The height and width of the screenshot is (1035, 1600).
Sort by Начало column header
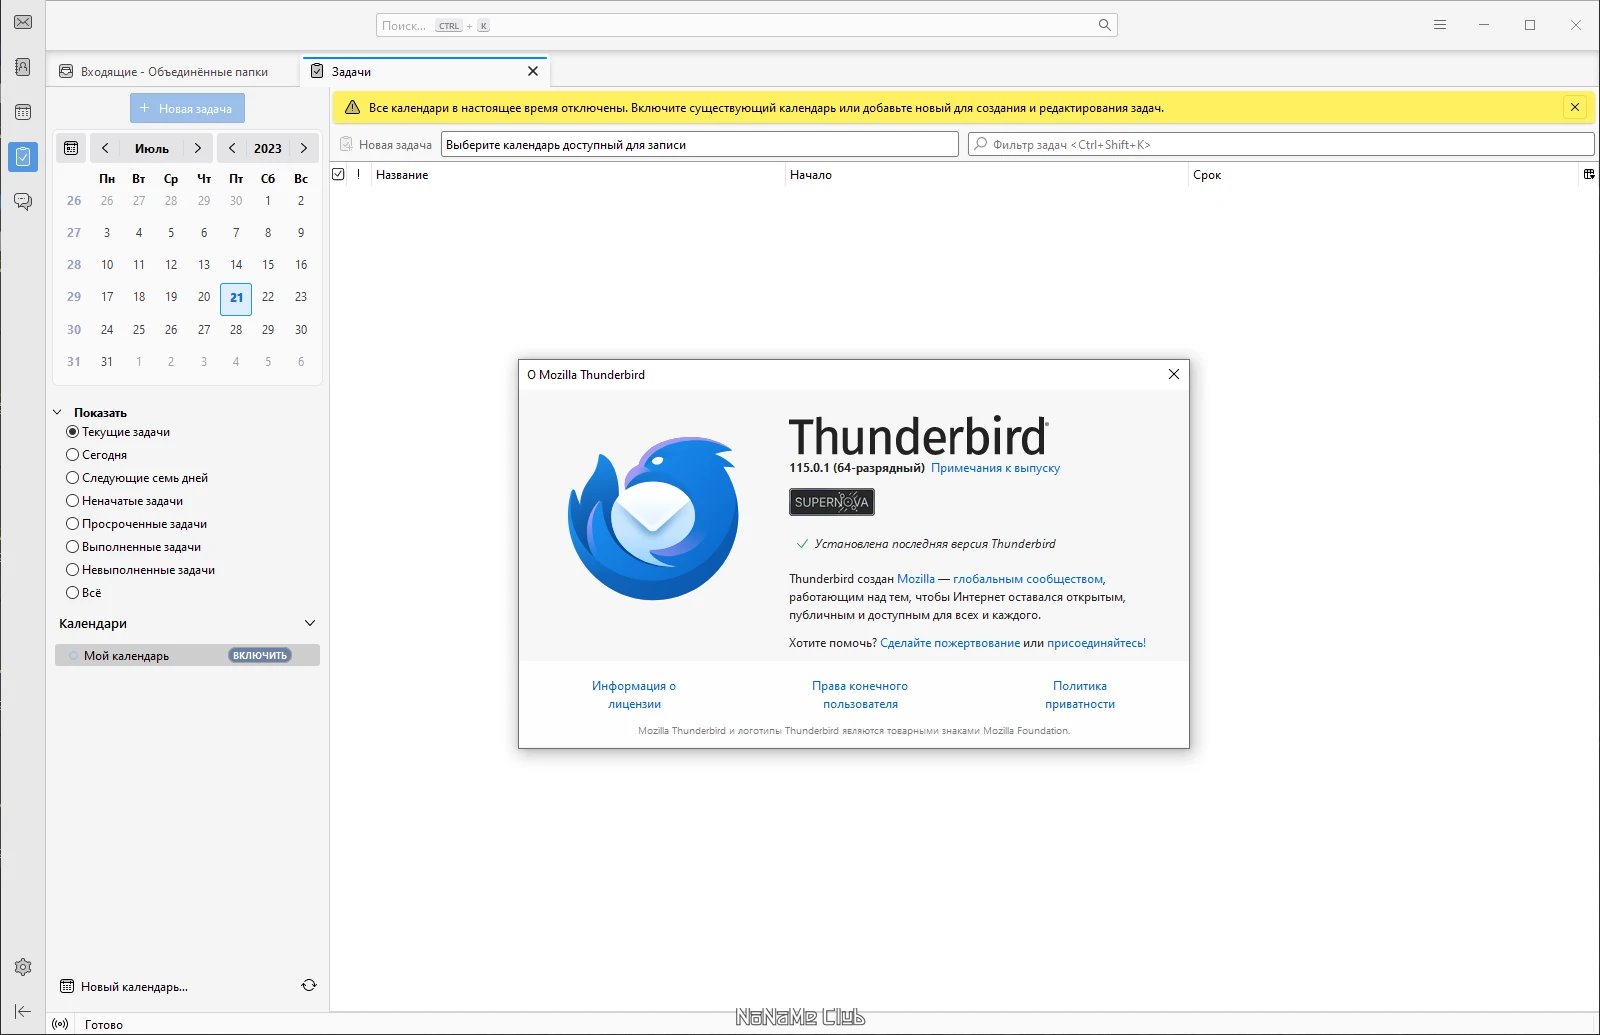986,175
